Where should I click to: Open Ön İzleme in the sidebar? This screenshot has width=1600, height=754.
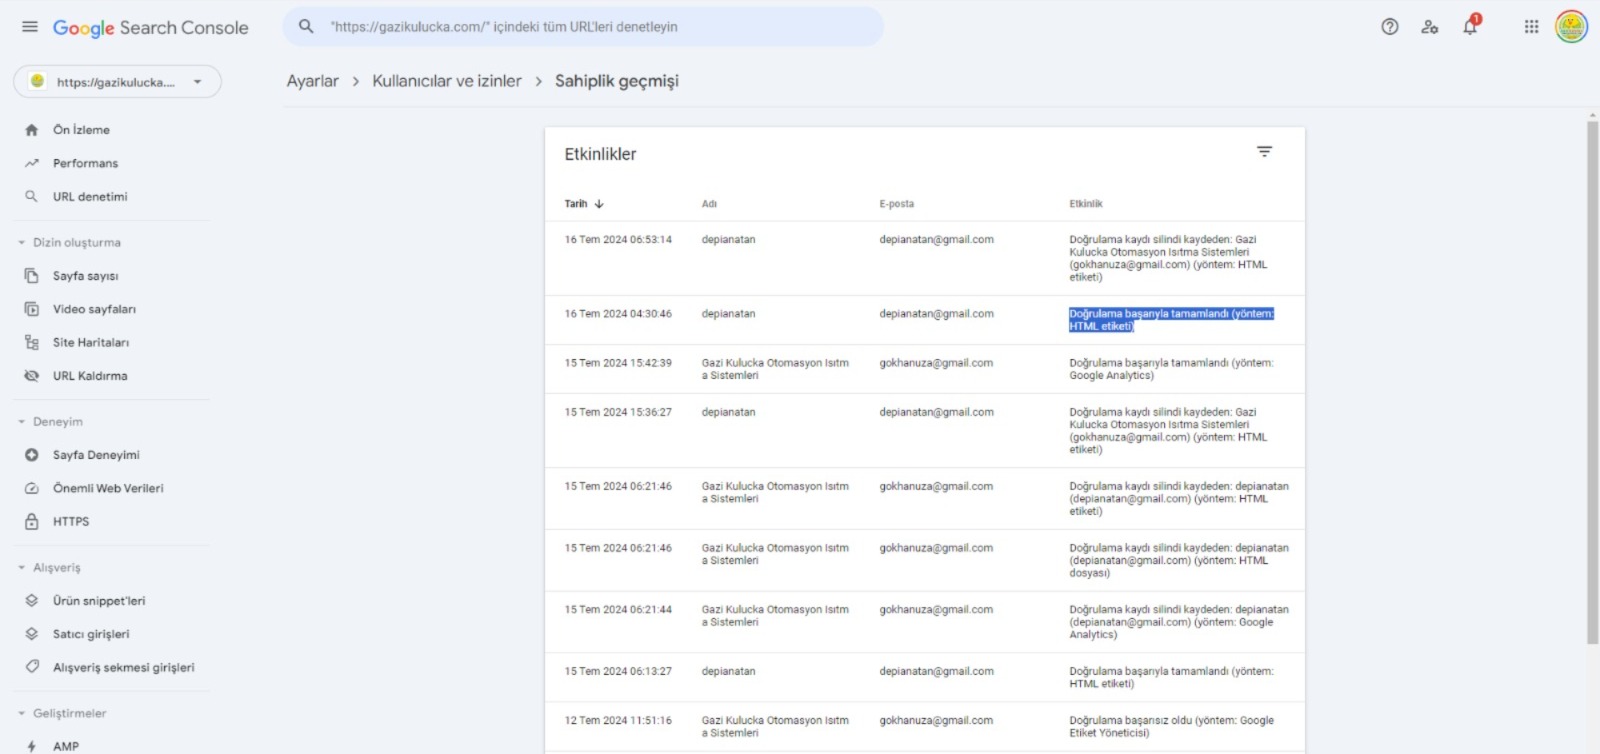click(x=81, y=130)
